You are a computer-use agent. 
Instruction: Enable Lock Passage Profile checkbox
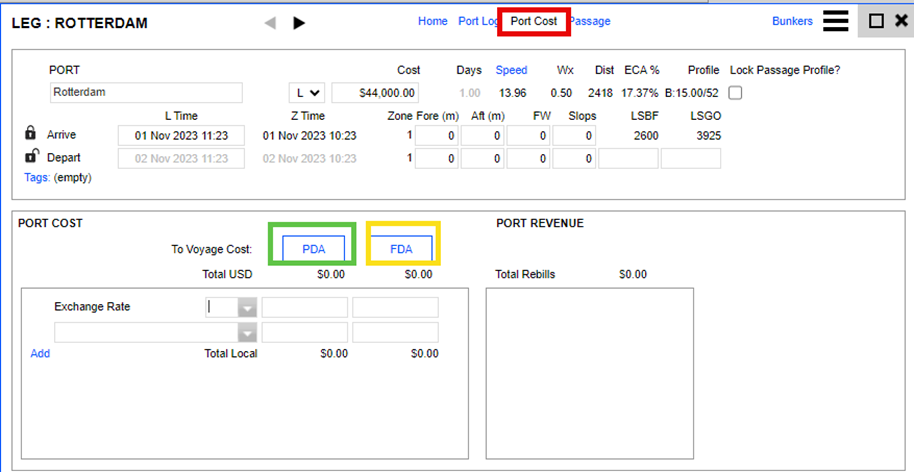click(736, 93)
